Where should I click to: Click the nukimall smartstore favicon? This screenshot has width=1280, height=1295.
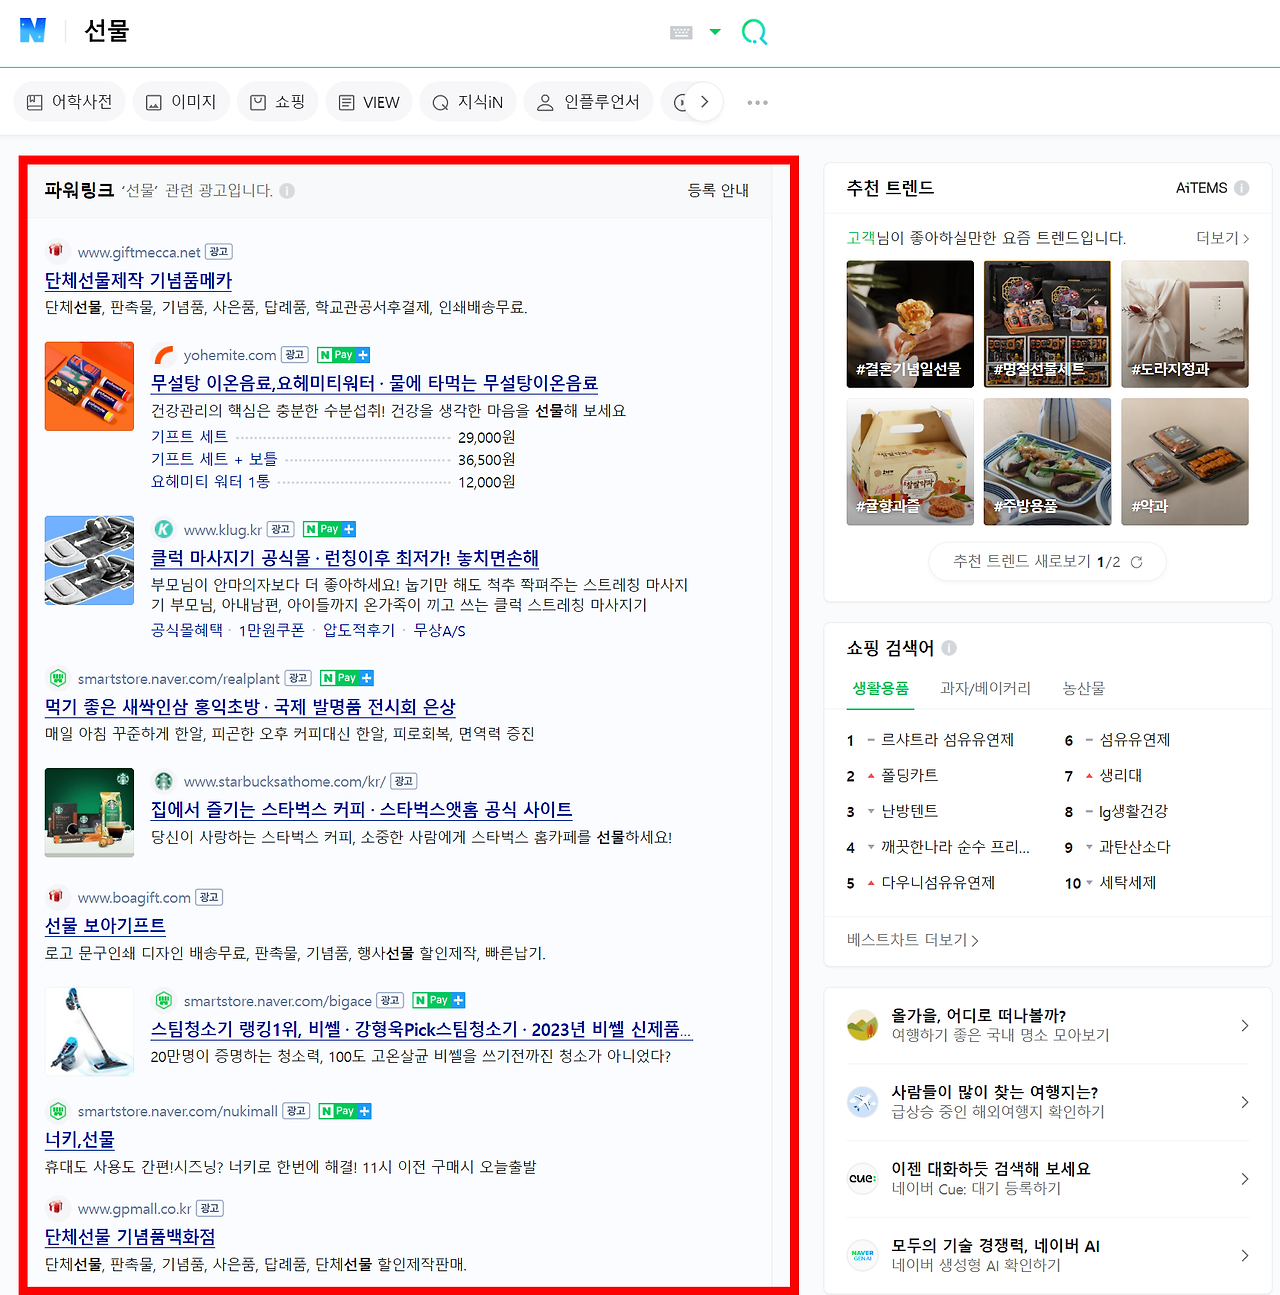pyautogui.click(x=58, y=1111)
